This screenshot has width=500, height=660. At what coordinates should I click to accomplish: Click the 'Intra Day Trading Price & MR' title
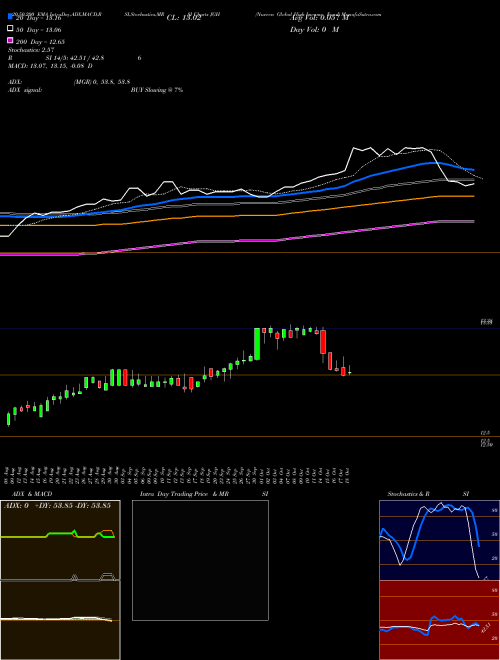tap(184, 494)
